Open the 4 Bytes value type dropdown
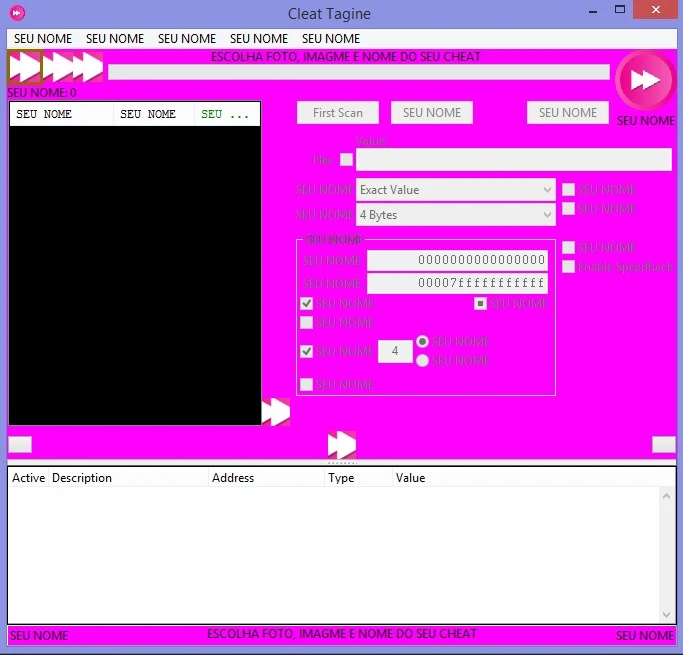Screen dimensions: 683x655 (x=455, y=215)
